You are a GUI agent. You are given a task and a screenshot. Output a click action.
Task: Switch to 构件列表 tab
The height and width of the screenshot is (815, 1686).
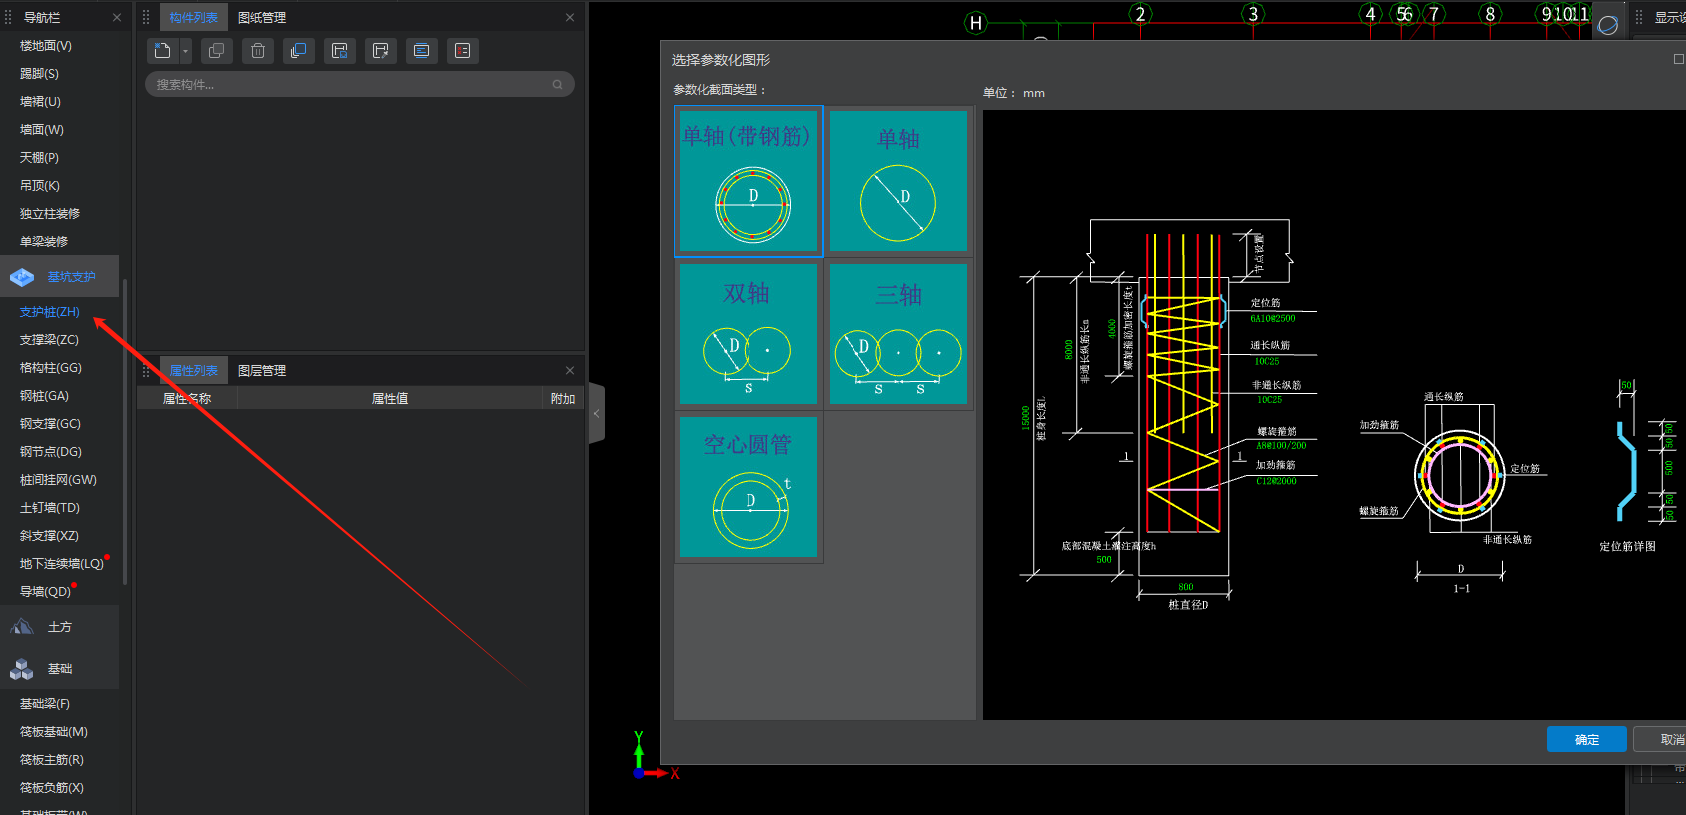[x=193, y=17]
